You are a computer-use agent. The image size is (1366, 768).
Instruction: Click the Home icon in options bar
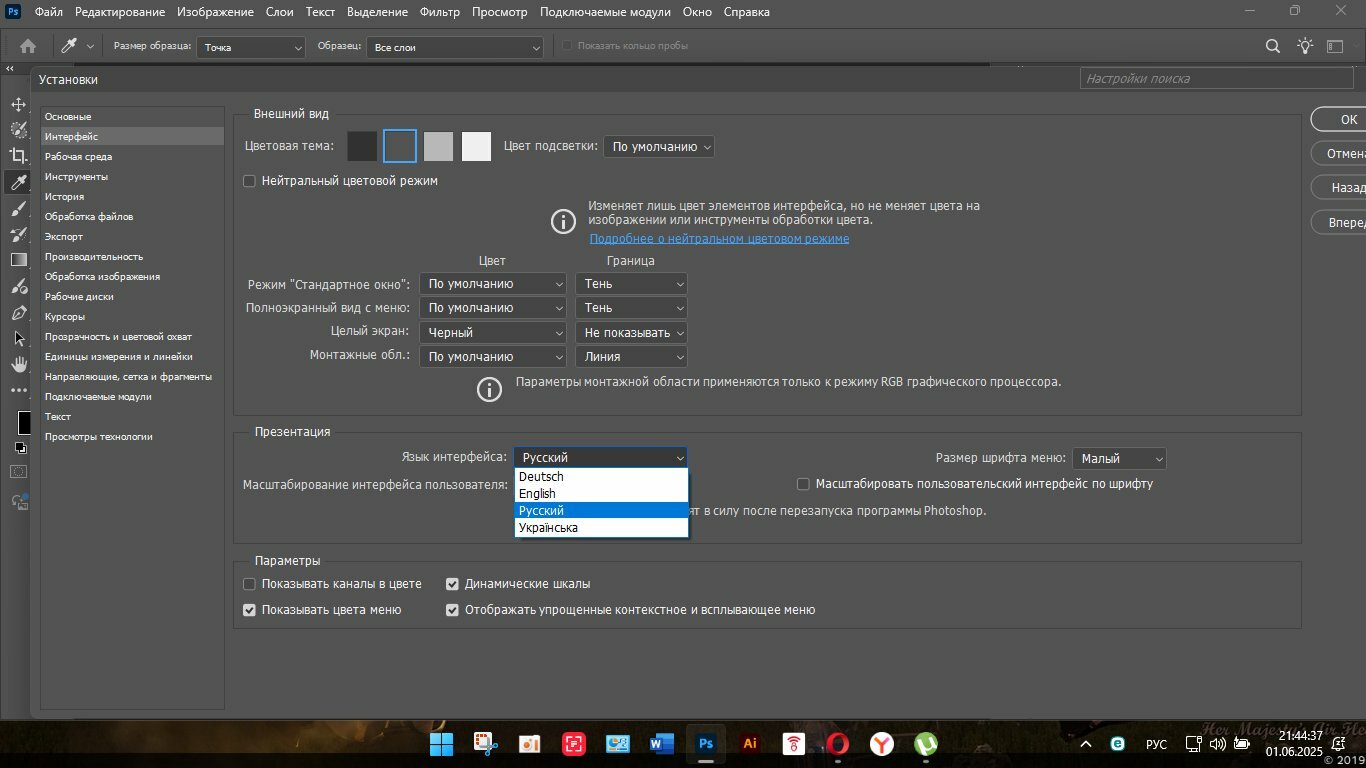pyautogui.click(x=28, y=46)
